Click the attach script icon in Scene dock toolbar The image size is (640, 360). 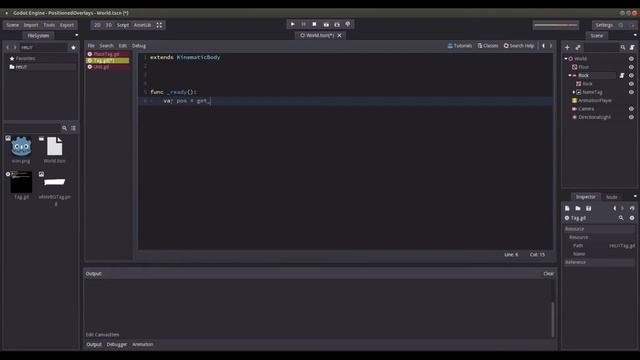632,47
